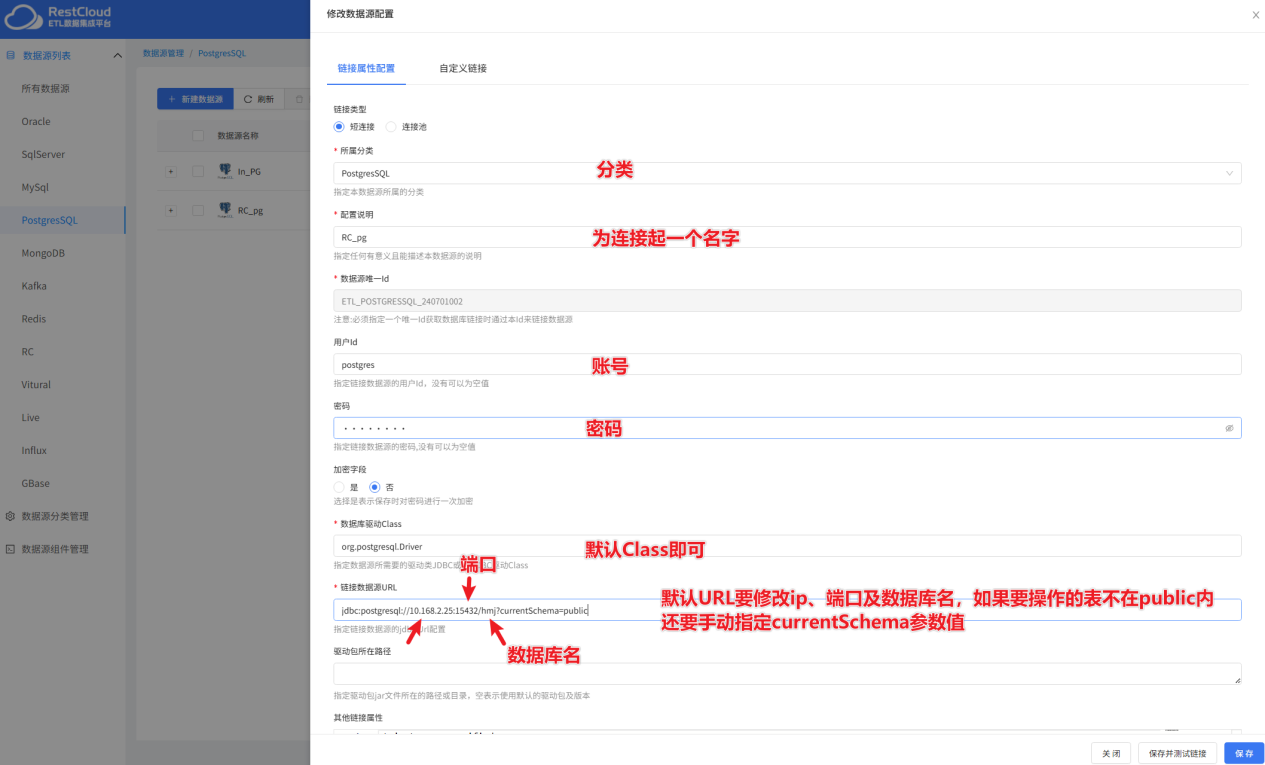Click the RC_pg data source name
Image resolution: width=1265 pixels, height=765 pixels.
pos(250,211)
